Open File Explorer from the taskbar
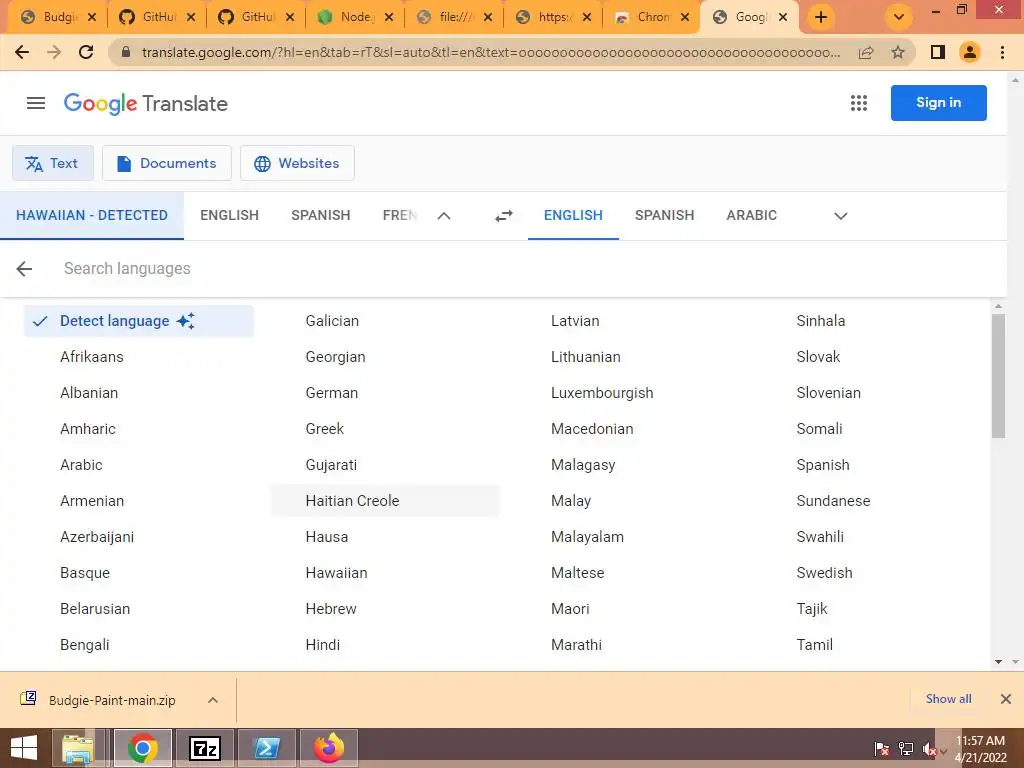The image size is (1024, 768). point(78,748)
